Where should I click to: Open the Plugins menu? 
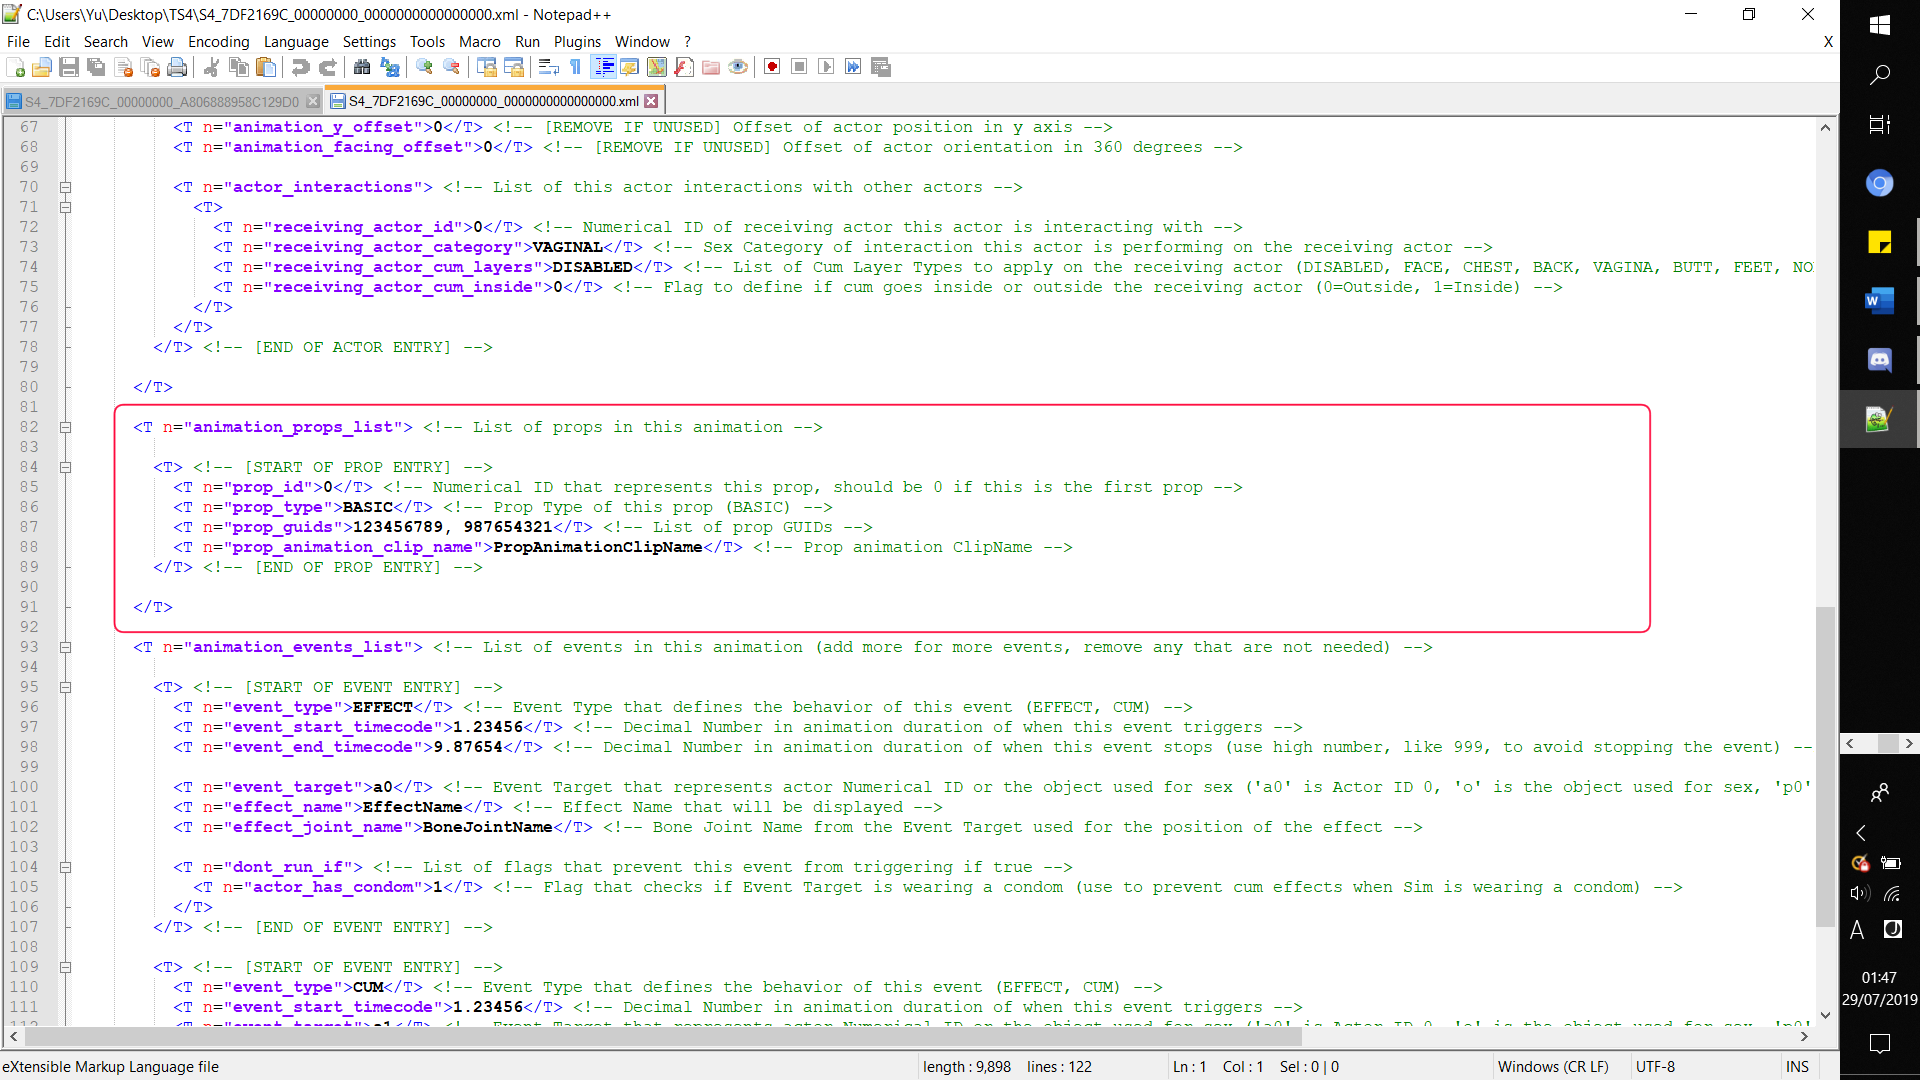pyautogui.click(x=577, y=42)
